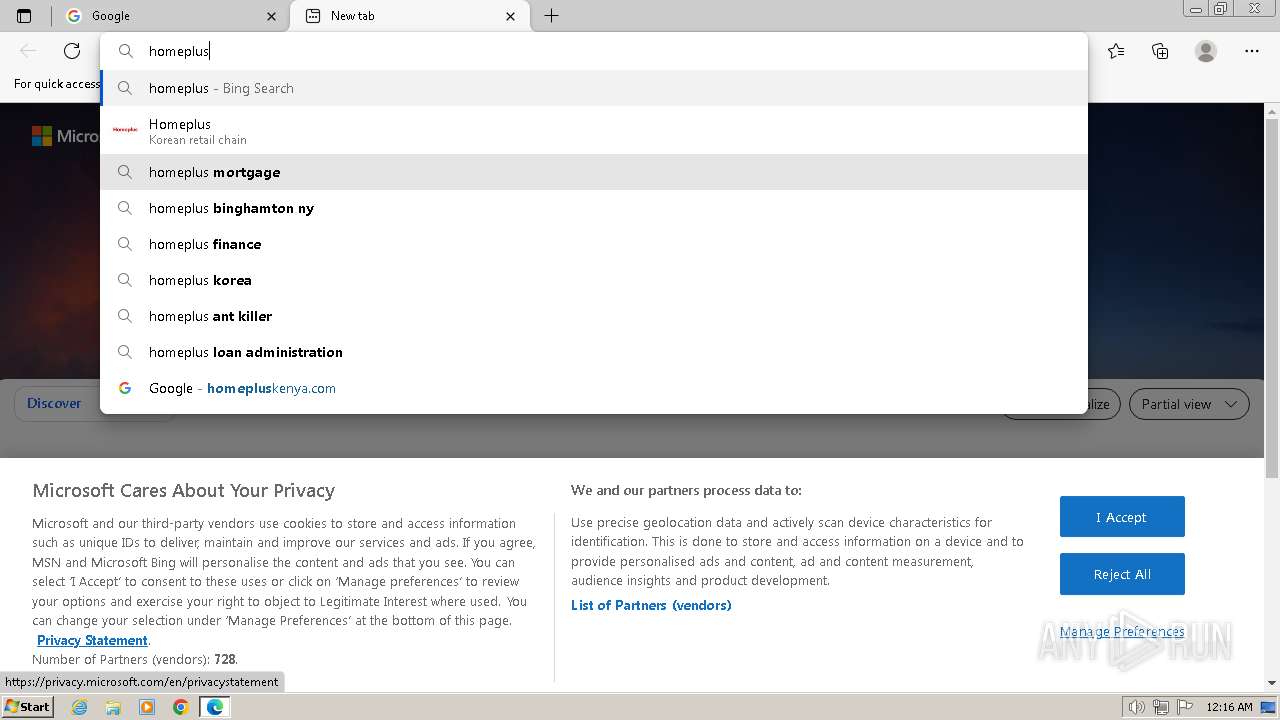Click the user profile avatar icon
This screenshot has width=1280, height=720.
click(x=1206, y=51)
